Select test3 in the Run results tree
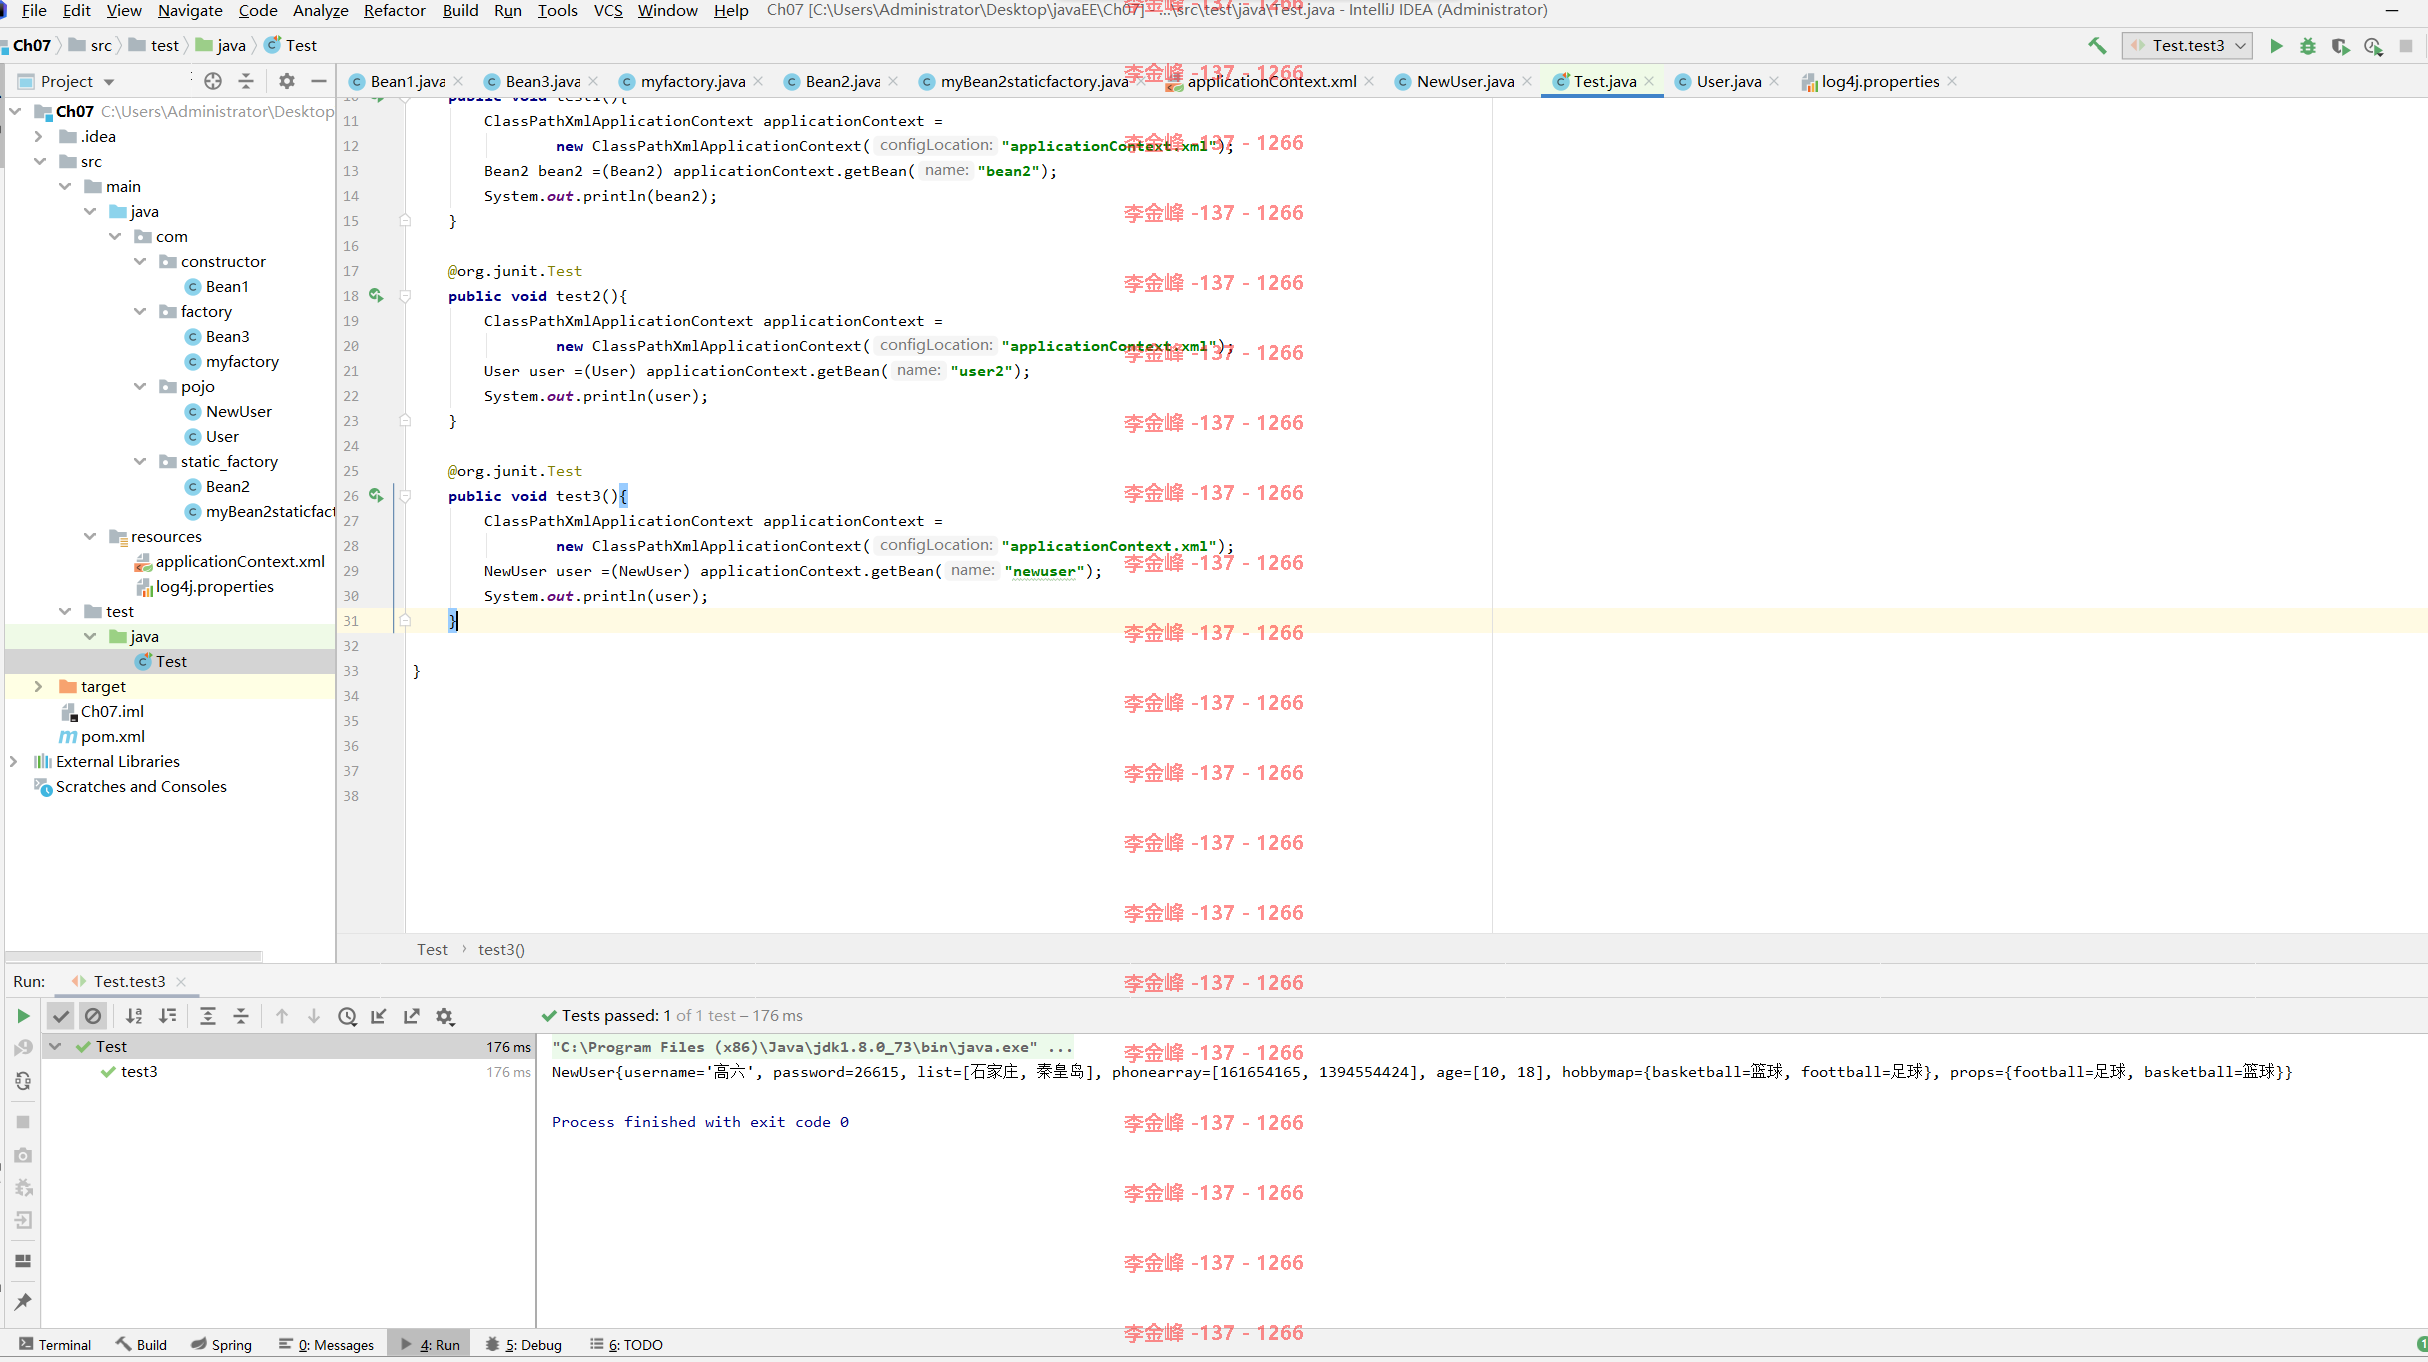2428x1362 pixels. pos(139,1071)
